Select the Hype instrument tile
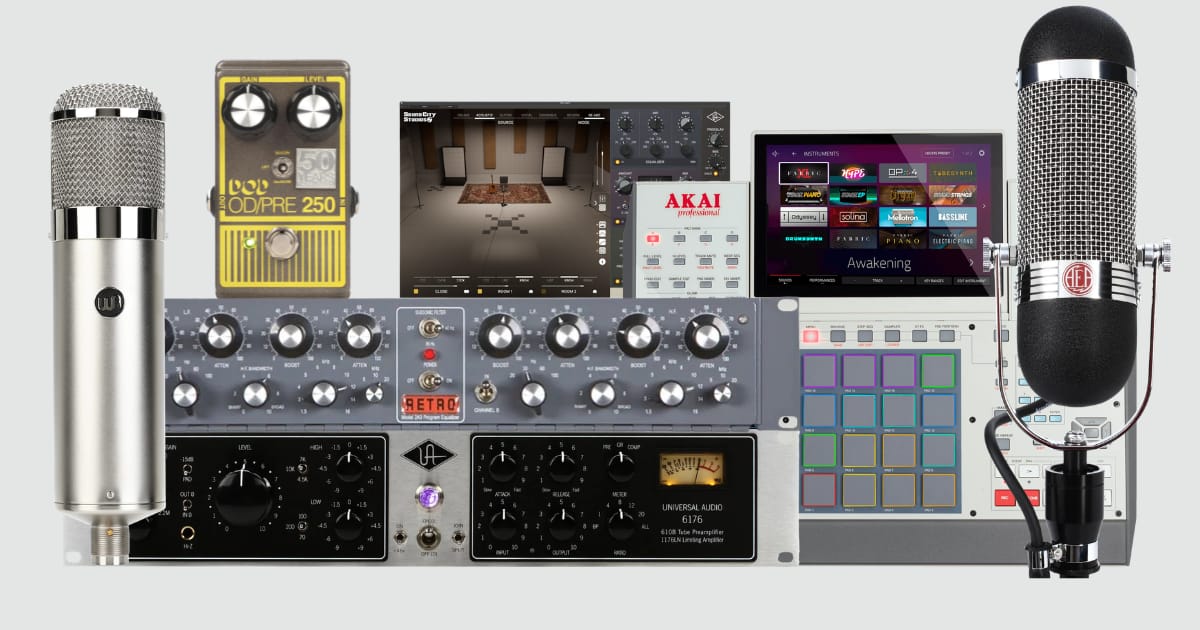This screenshot has height=630, width=1200. (853, 173)
